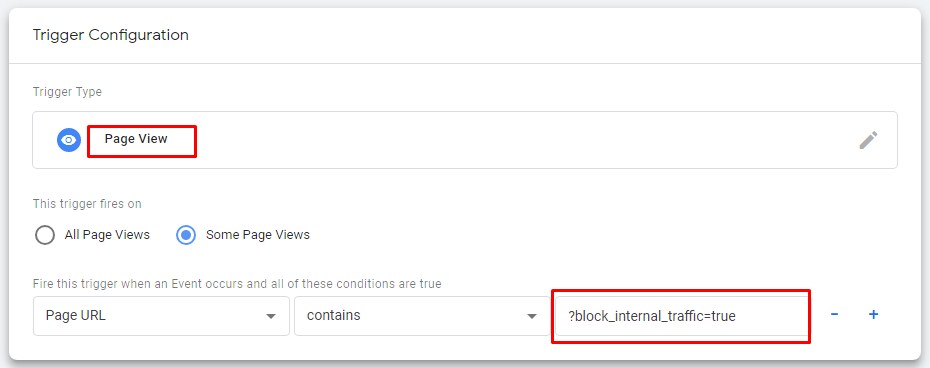The width and height of the screenshot is (930, 368).
Task: Click the pencil edit icon for trigger type
Action: [868, 140]
